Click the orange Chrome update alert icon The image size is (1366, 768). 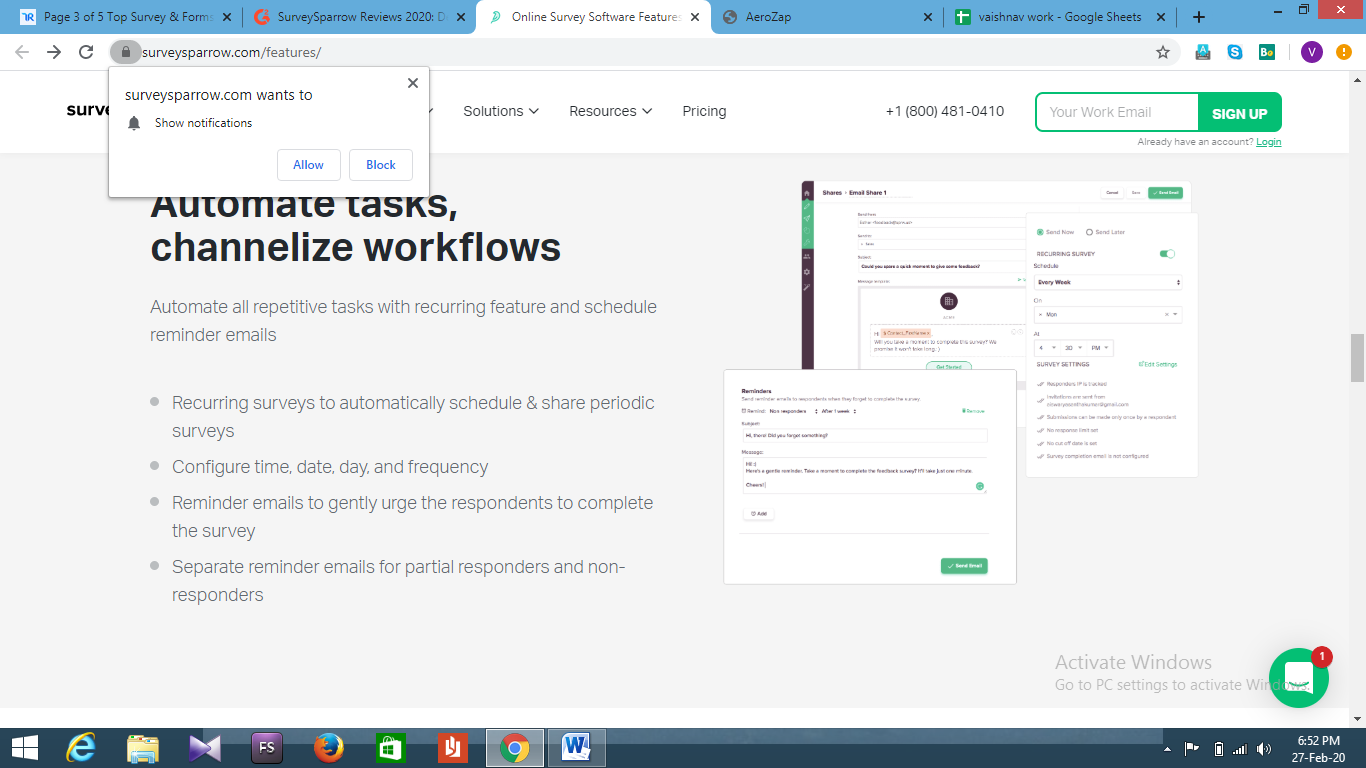point(1344,52)
